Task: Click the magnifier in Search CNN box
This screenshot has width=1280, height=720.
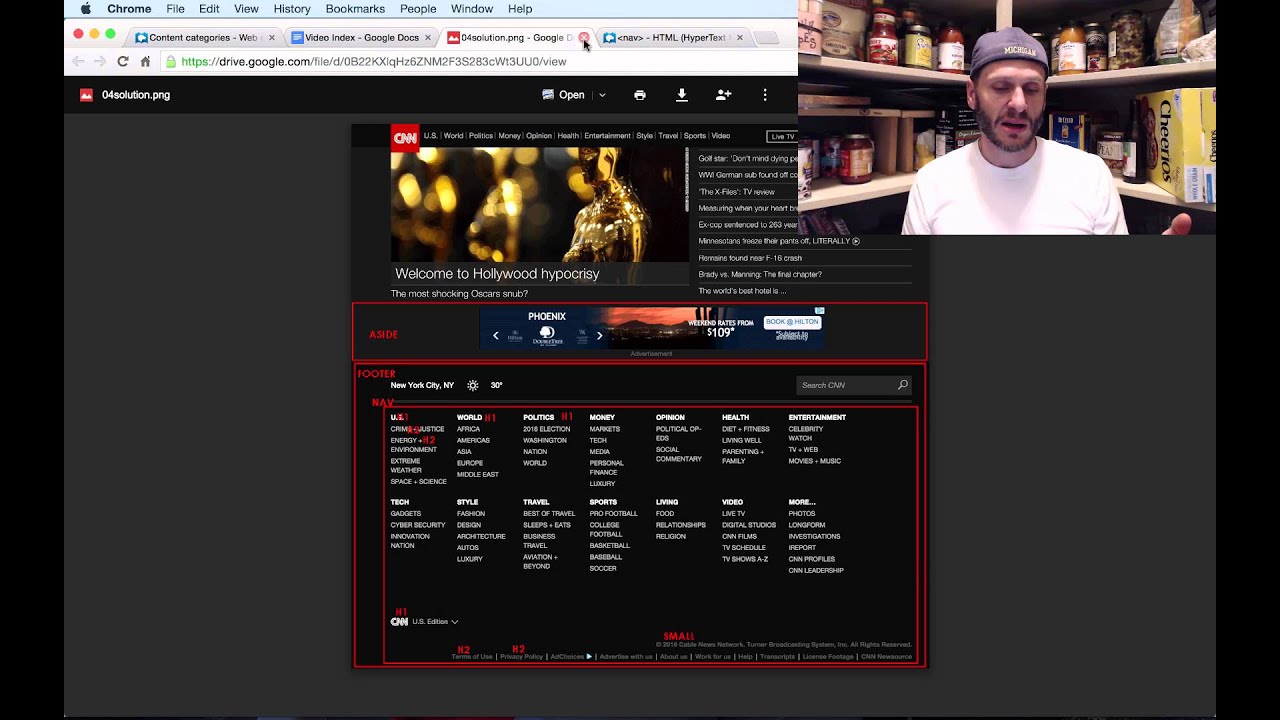Action: [903, 385]
